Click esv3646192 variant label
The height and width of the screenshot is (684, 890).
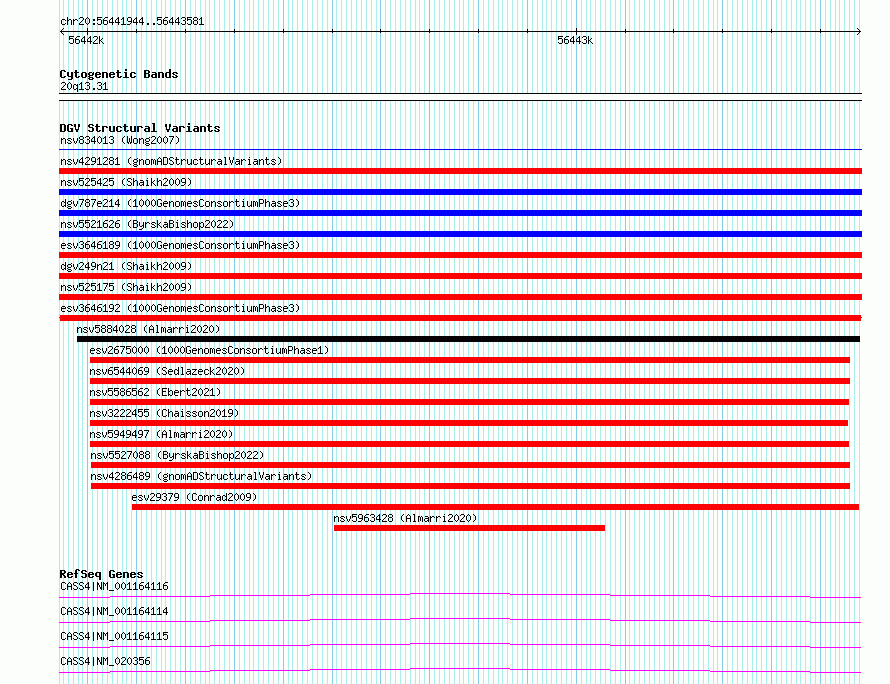point(180,308)
